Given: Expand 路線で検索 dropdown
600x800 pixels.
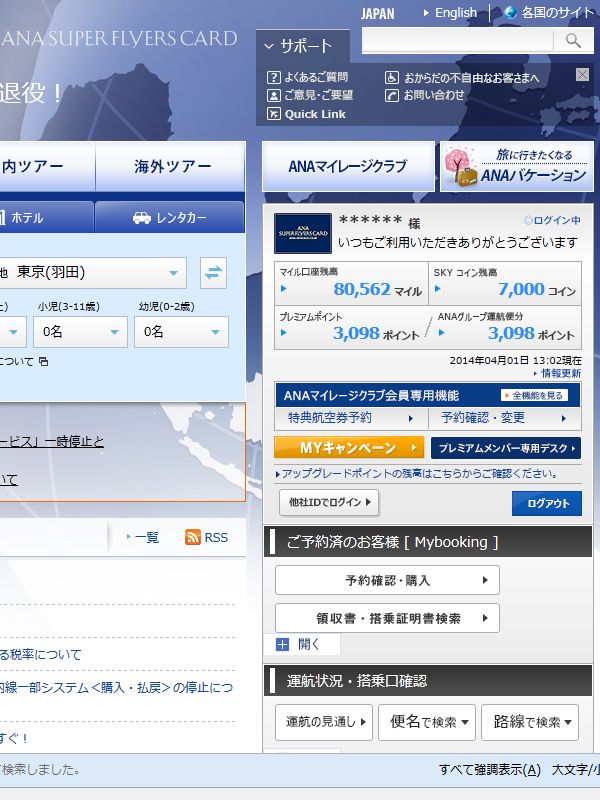Looking at the screenshot, I should (x=530, y=722).
